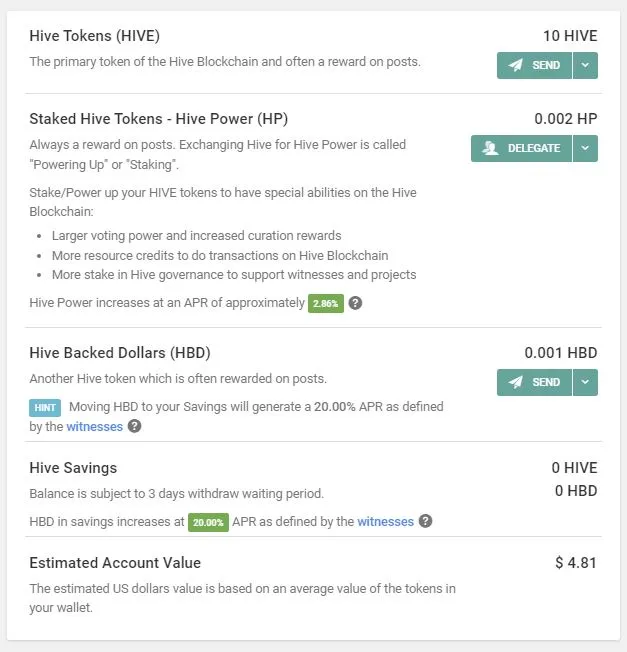
Task: Expand the HIVE Send dropdown arrow
Action: pyautogui.click(x=585, y=65)
